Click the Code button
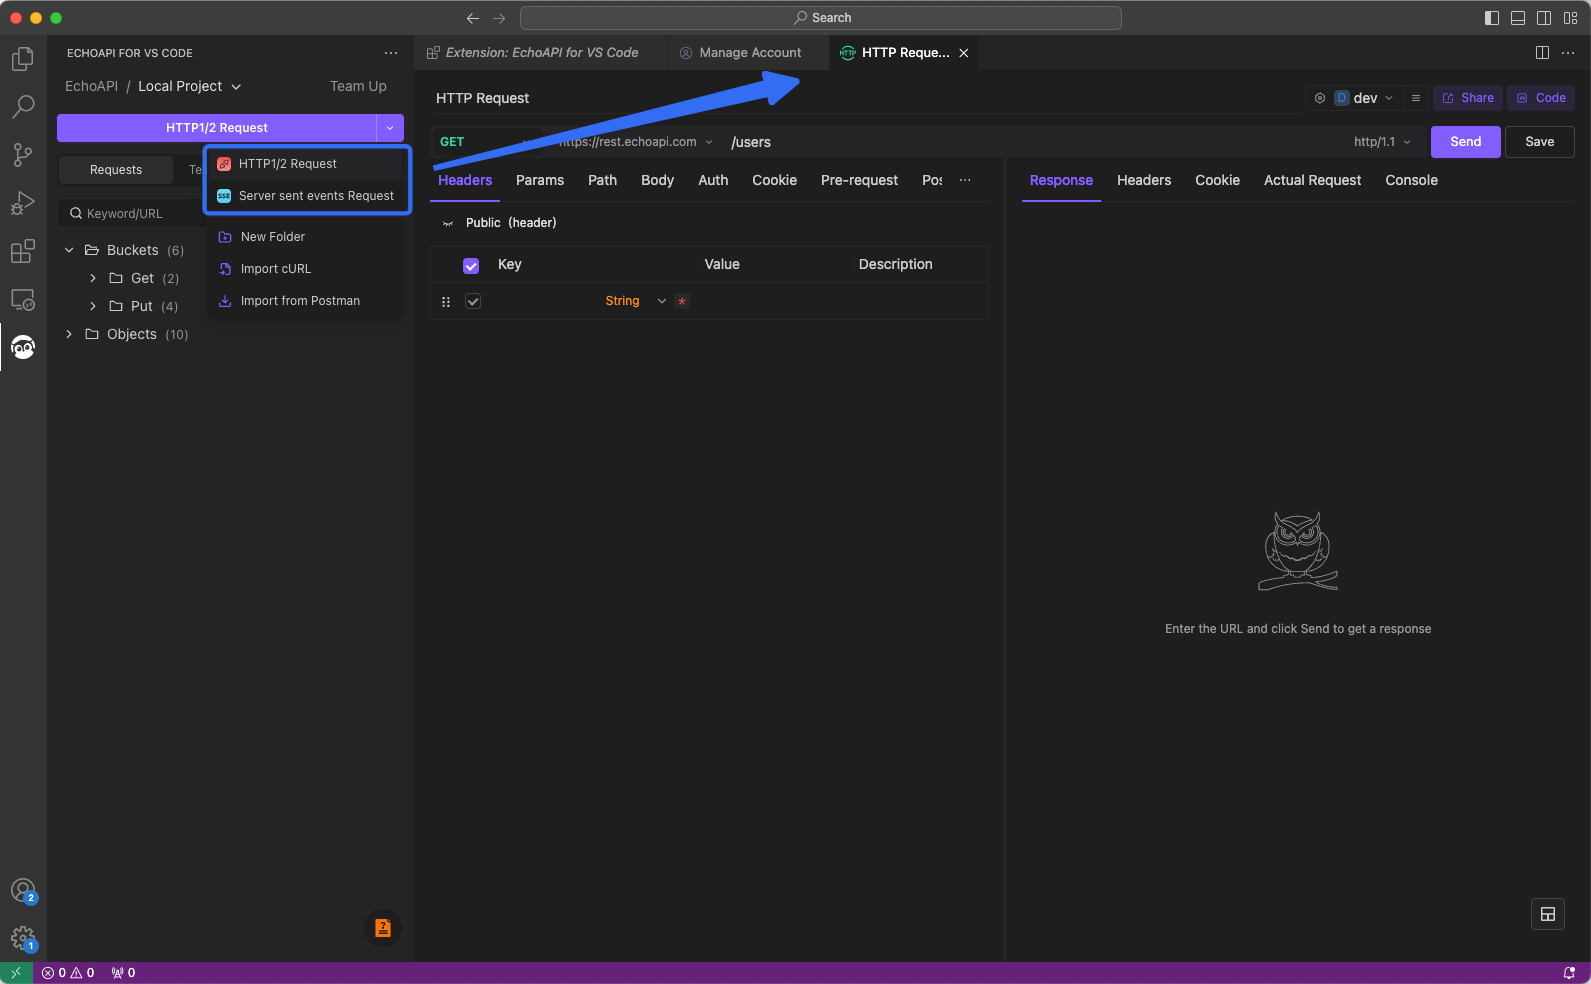This screenshot has width=1591, height=984. coord(1541,98)
